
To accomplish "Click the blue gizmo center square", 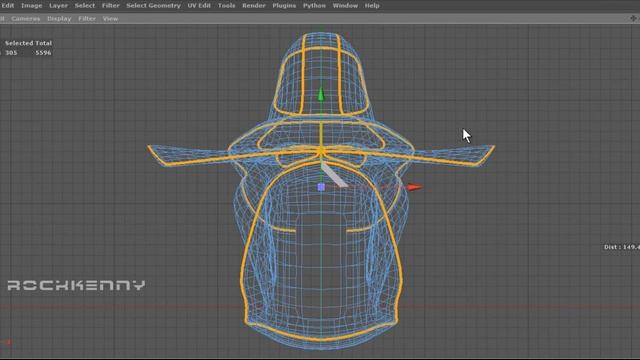I will 321,187.
